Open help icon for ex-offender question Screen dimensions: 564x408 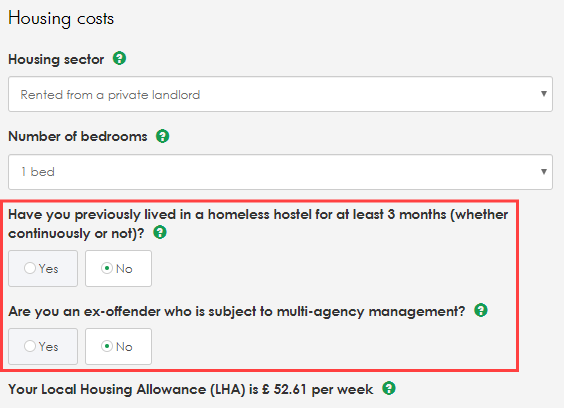(x=481, y=310)
